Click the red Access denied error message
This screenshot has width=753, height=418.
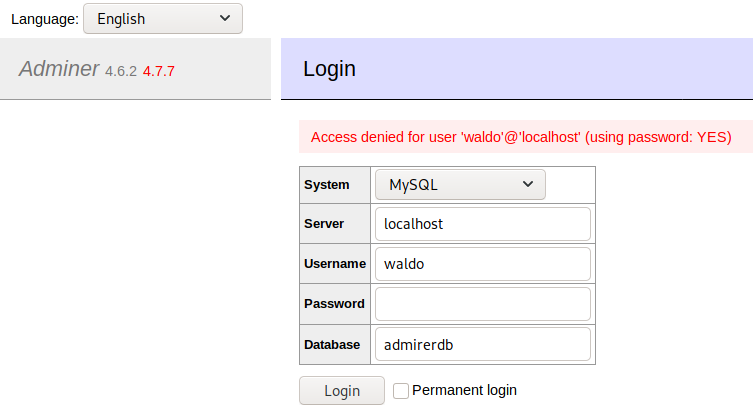[x=521, y=136]
